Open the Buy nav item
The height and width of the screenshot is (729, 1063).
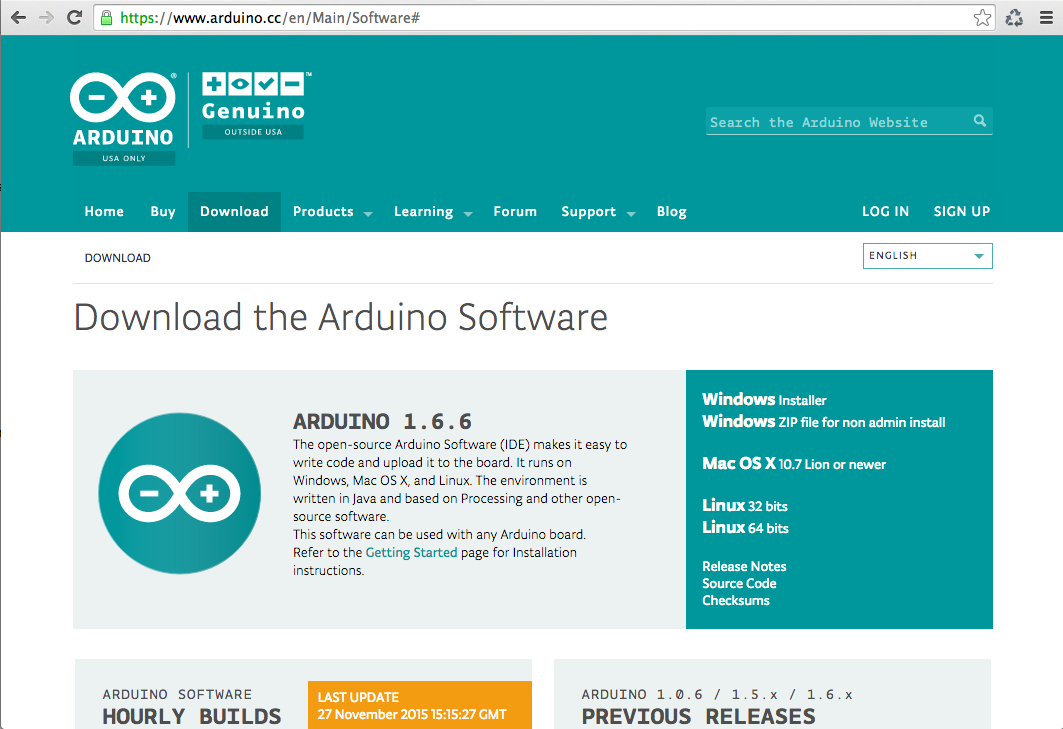pos(163,212)
